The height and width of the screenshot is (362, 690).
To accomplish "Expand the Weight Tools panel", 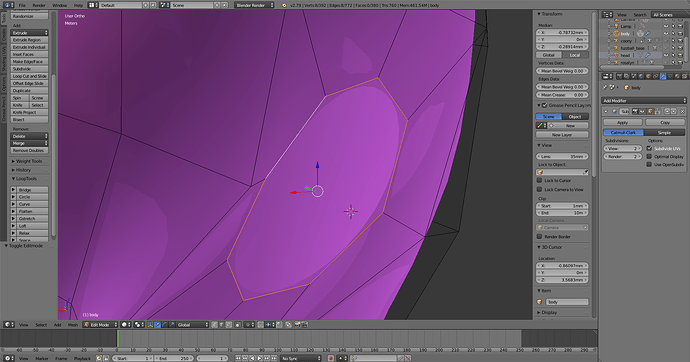I will coord(29,161).
